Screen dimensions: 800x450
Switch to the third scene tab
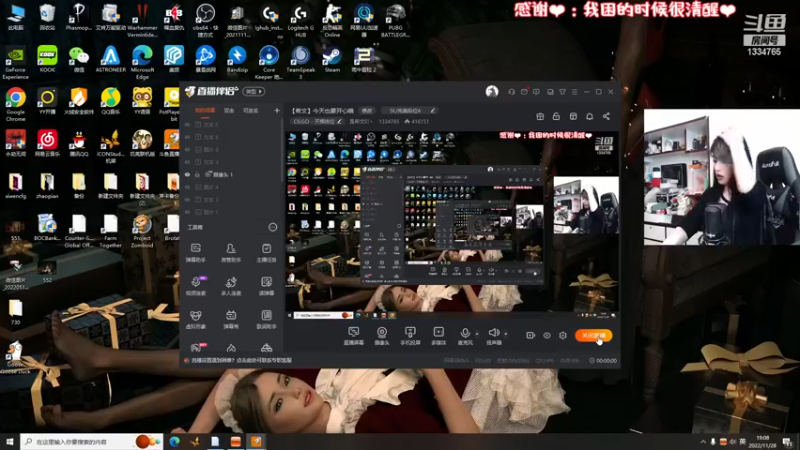[251, 110]
